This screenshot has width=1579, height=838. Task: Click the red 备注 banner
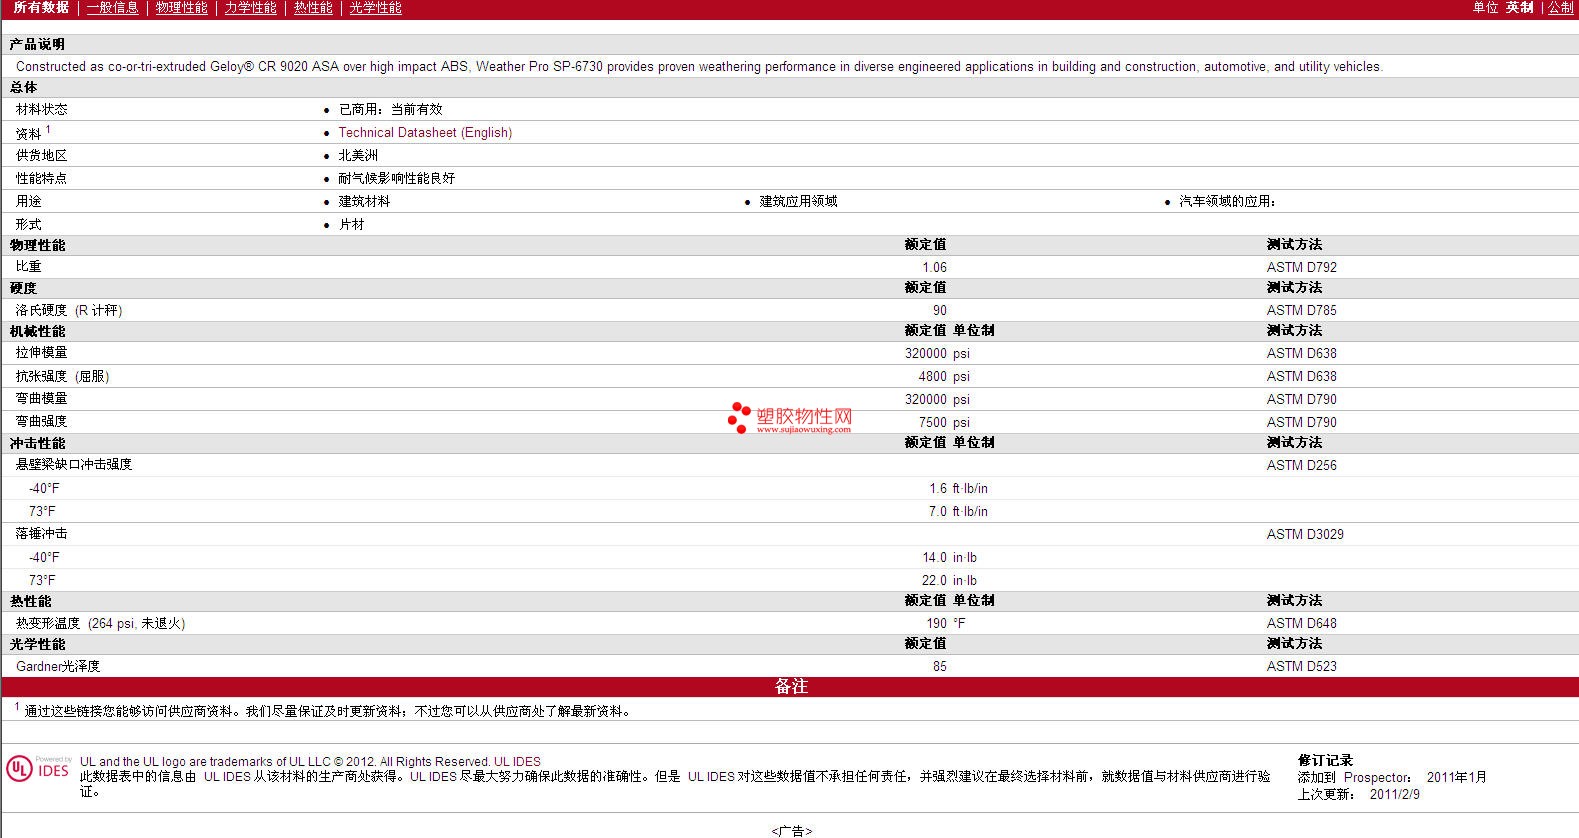point(790,686)
